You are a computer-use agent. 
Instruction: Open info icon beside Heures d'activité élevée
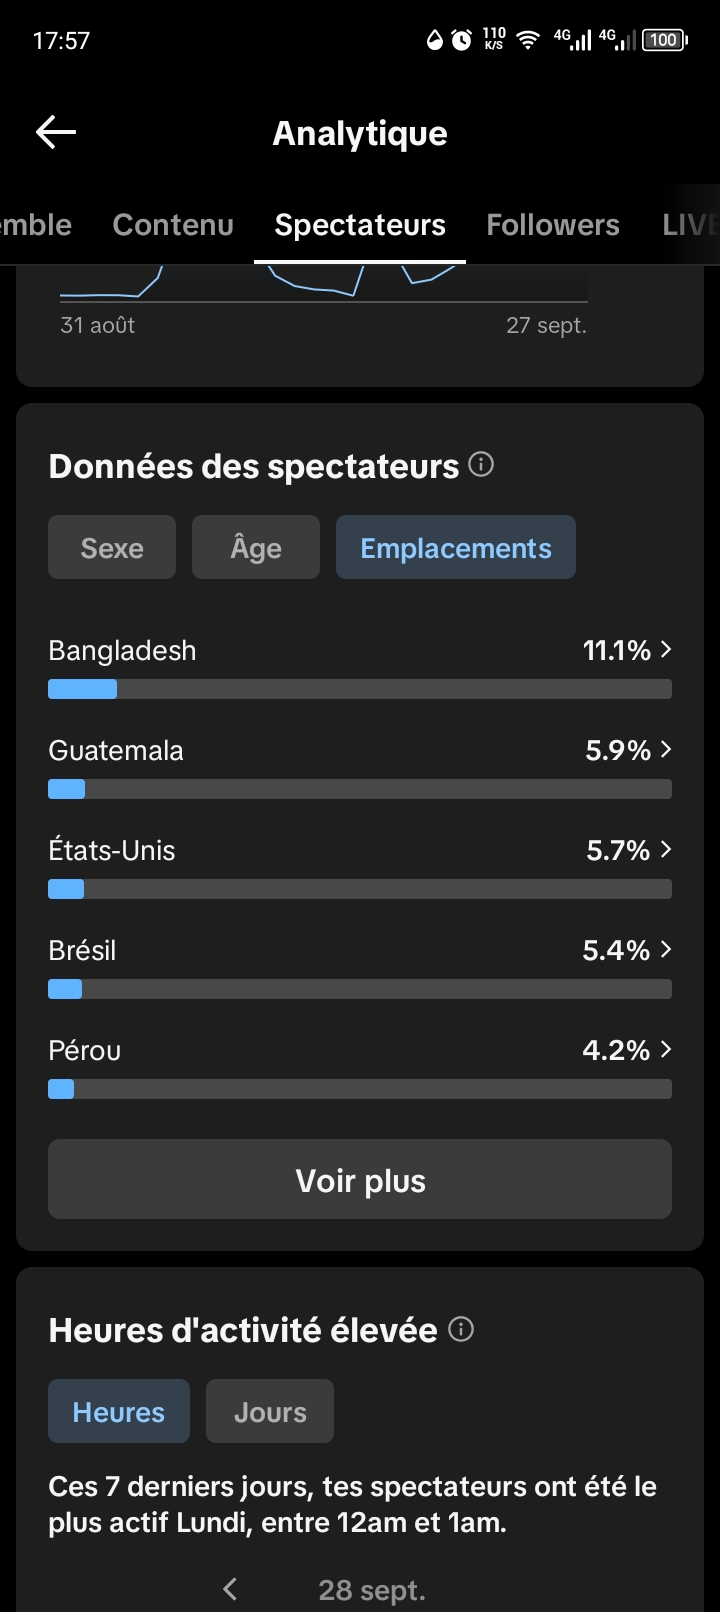tap(461, 1329)
